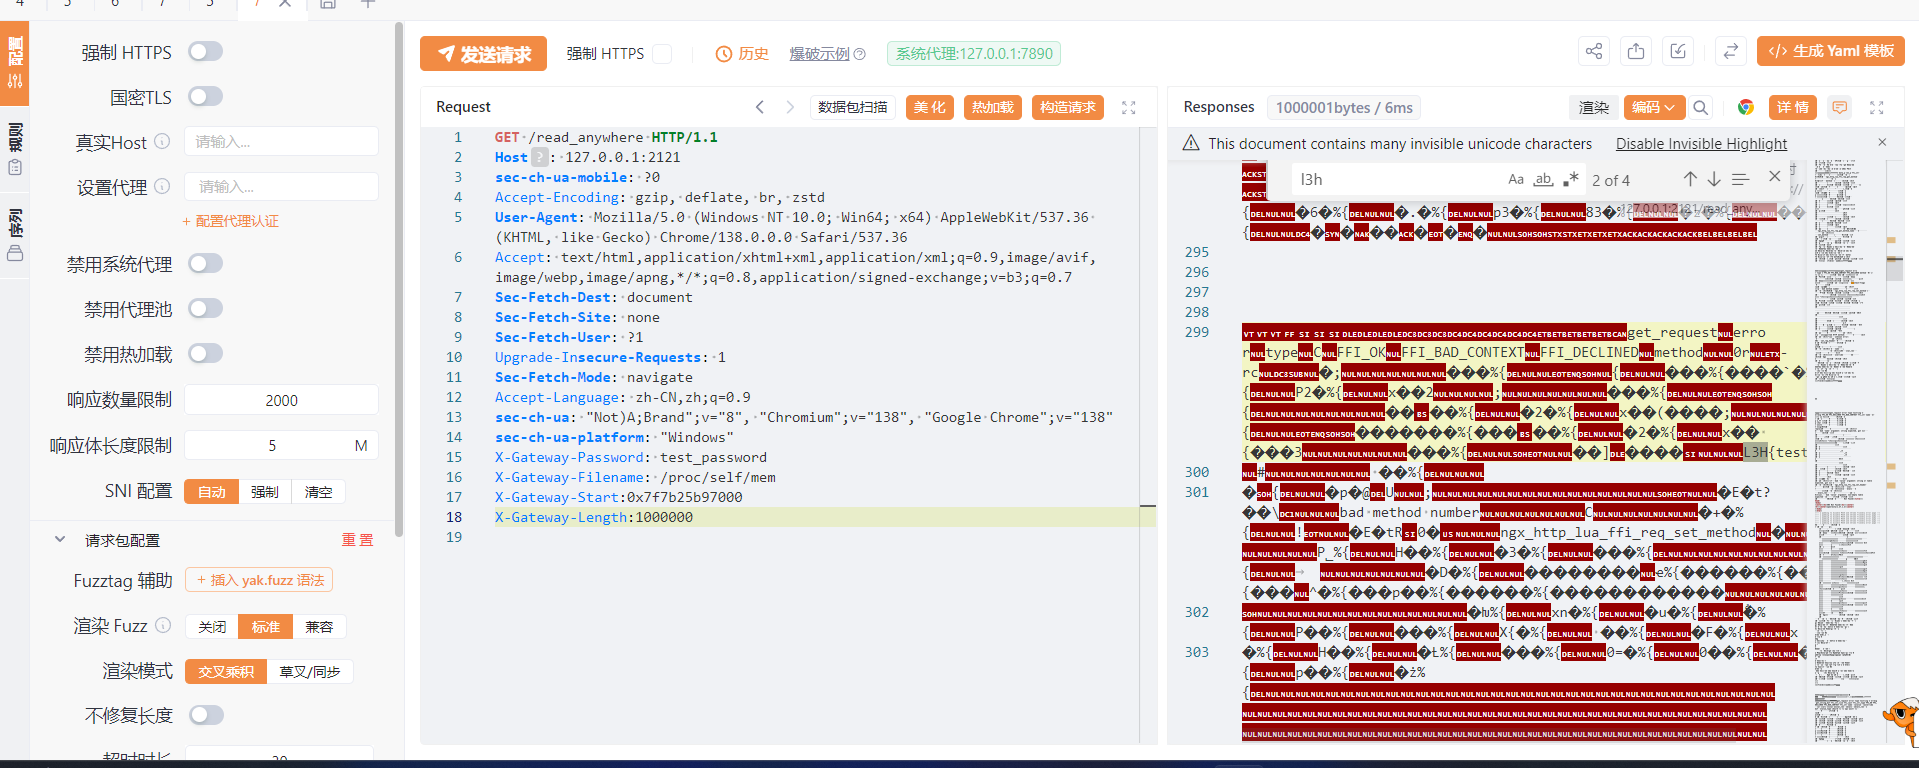
Task: Check the 强制 HTTPS checkbox near send button
Action: (662, 54)
